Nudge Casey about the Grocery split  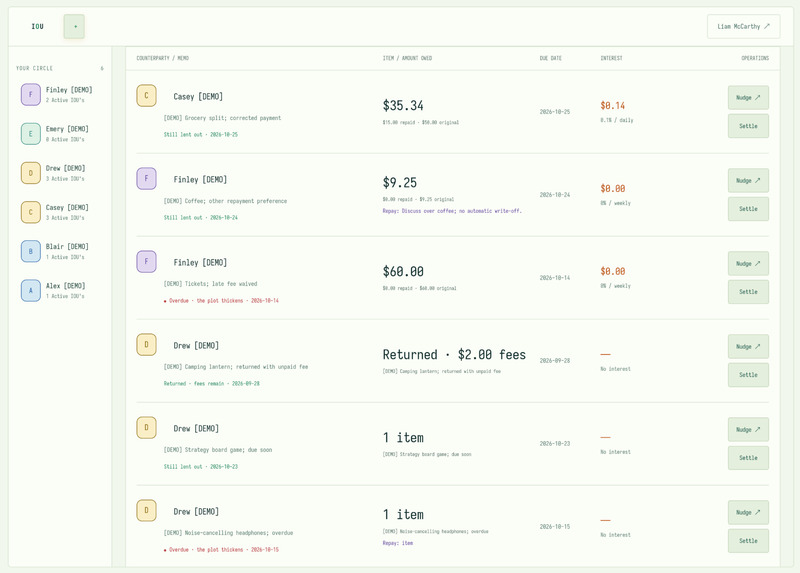click(748, 97)
